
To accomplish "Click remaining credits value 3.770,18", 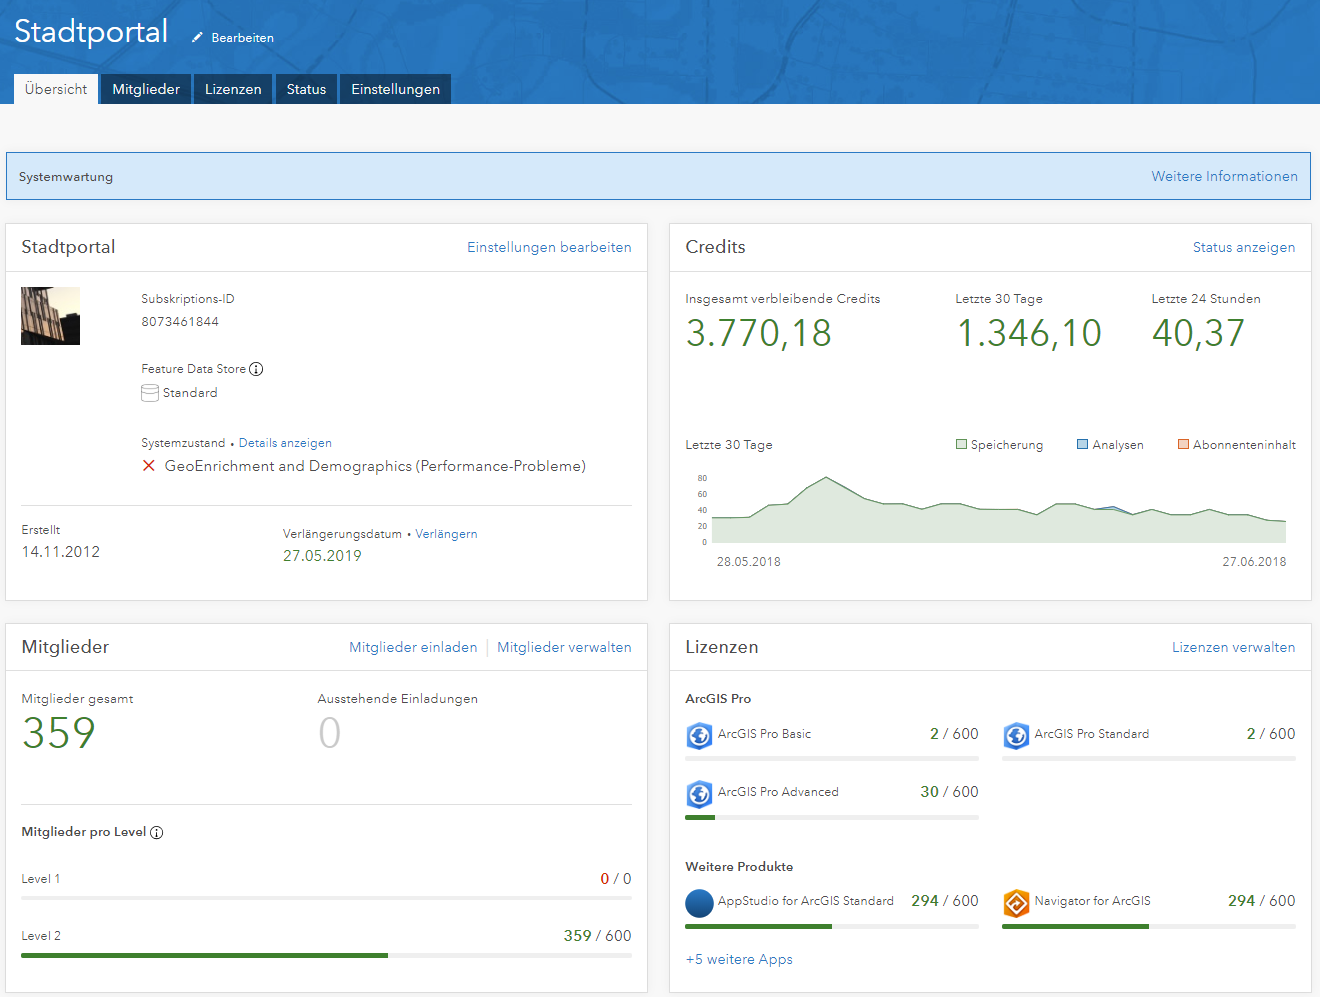I will pos(758,333).
